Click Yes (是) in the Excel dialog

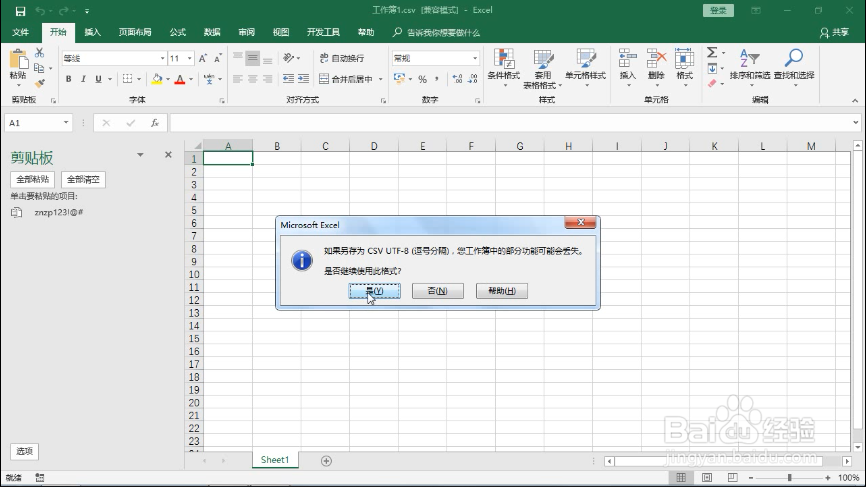(374, 291)
